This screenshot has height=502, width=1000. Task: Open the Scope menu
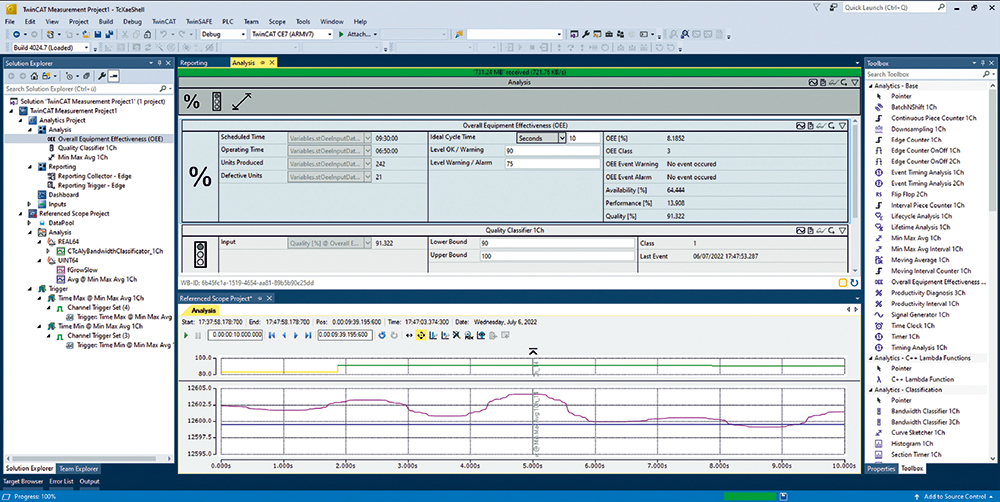(x=277, y=22)
